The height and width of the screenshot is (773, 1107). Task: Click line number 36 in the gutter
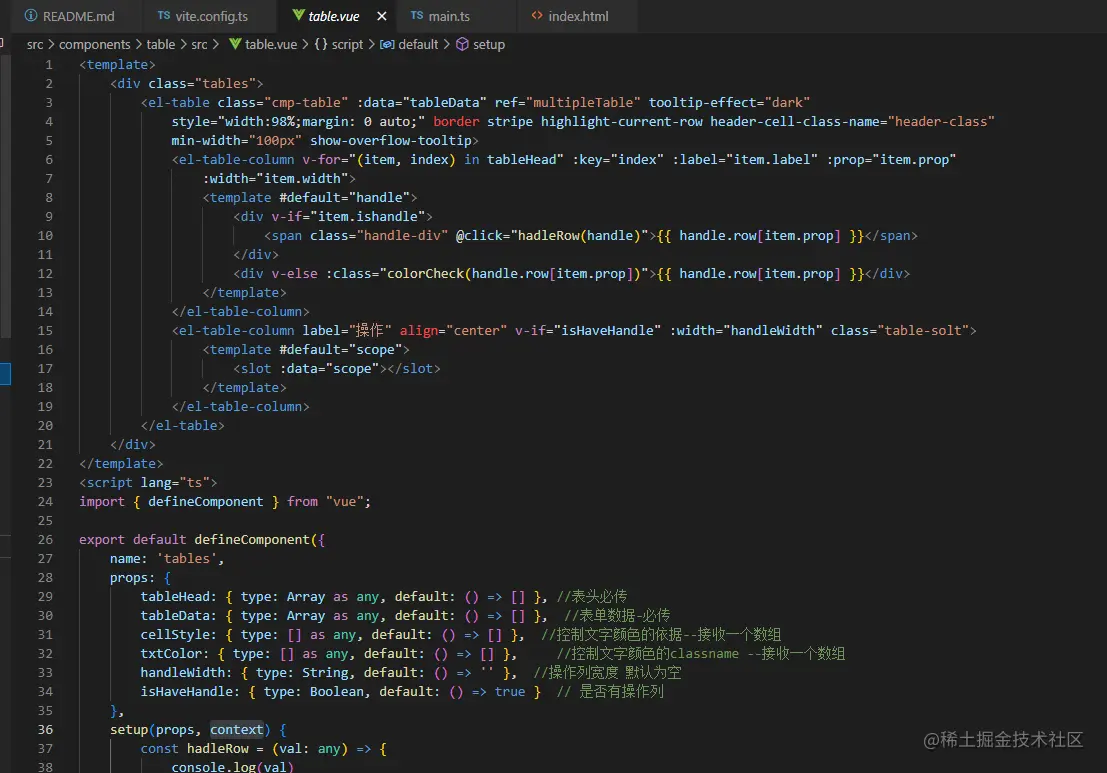coord(45,729)
